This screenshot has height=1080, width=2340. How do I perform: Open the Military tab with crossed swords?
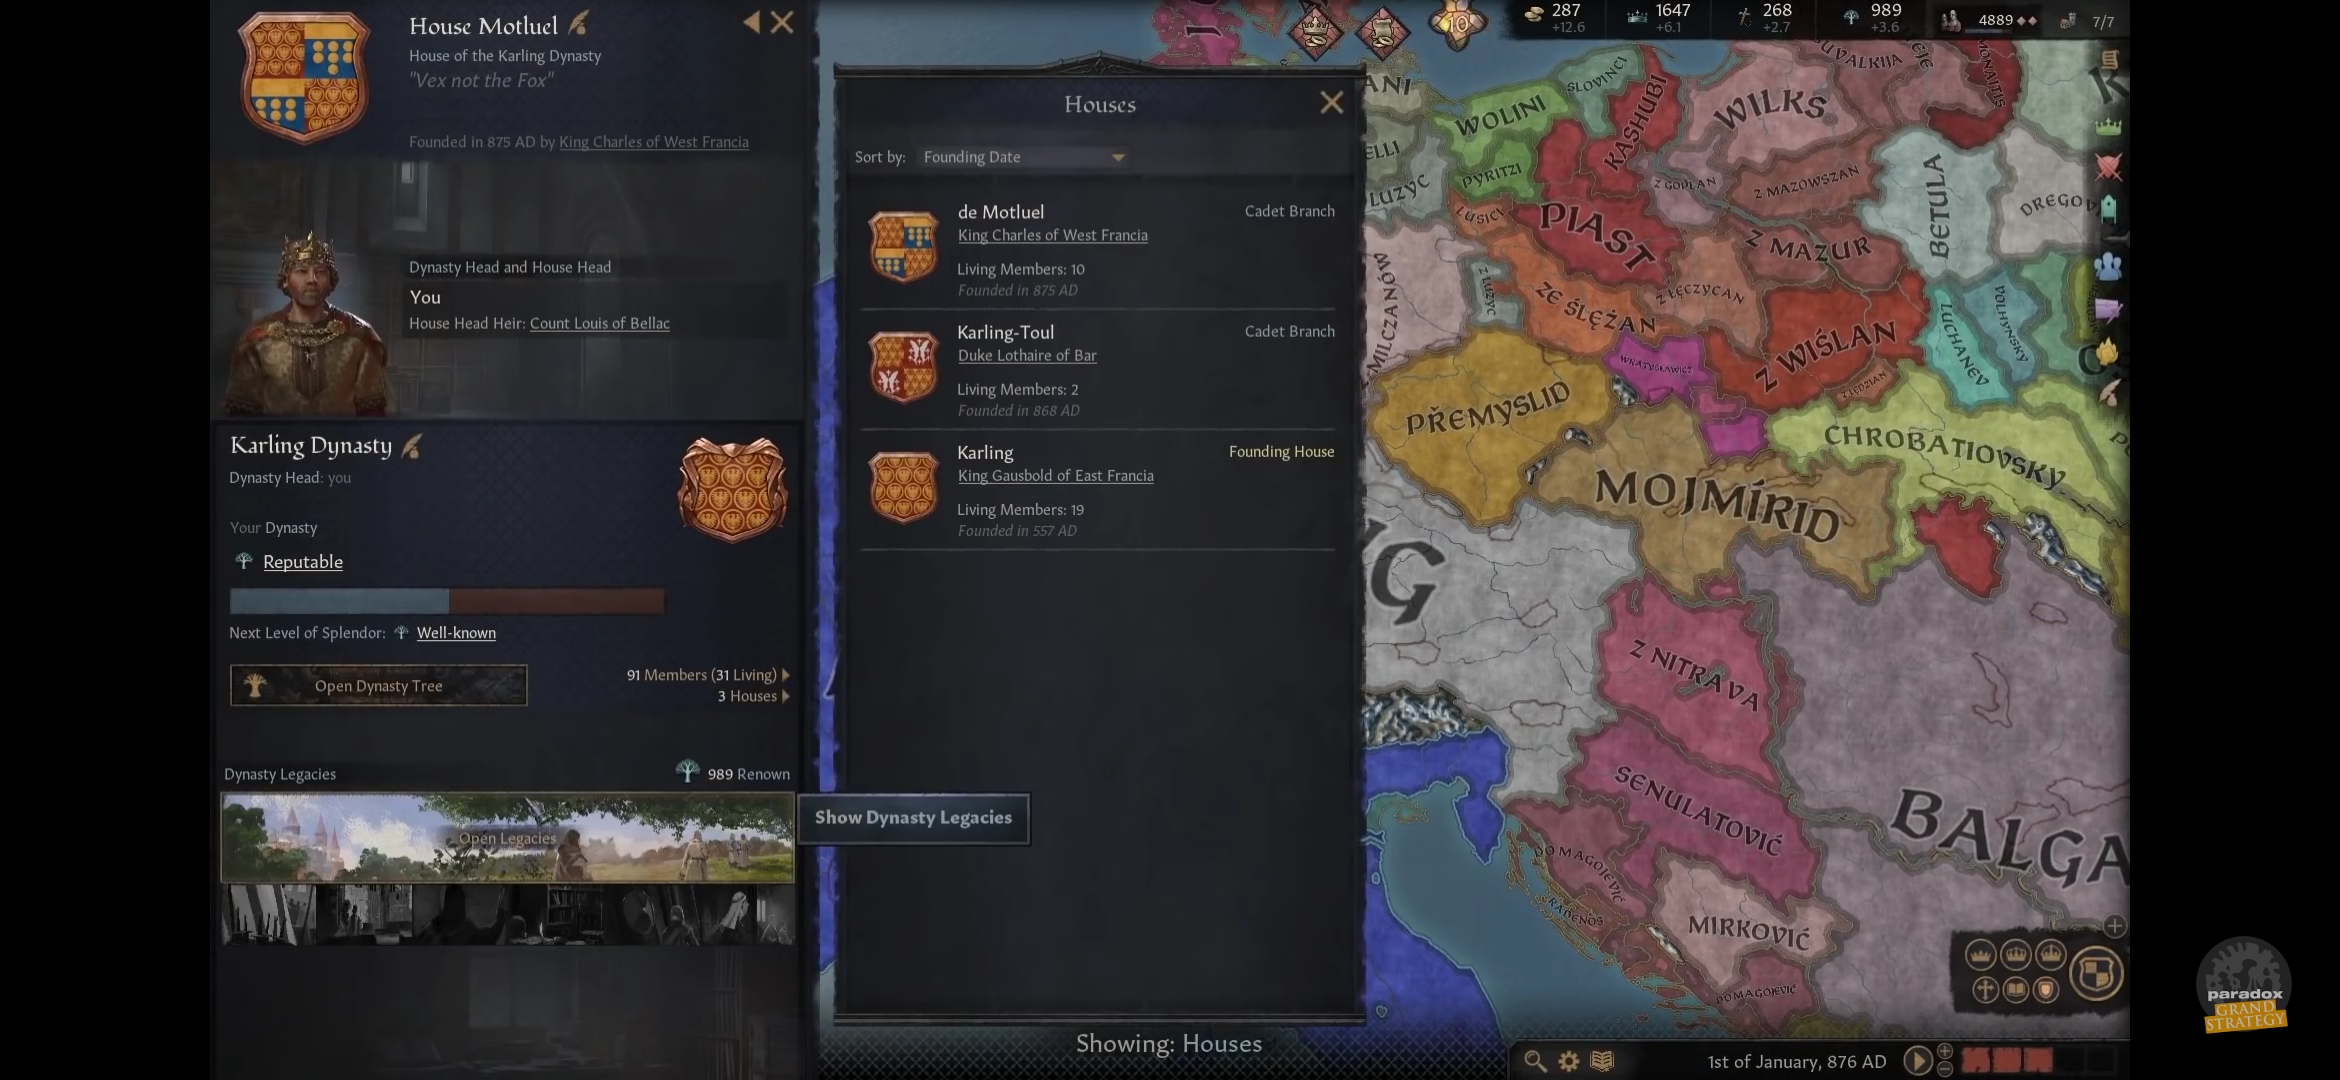2108,167
